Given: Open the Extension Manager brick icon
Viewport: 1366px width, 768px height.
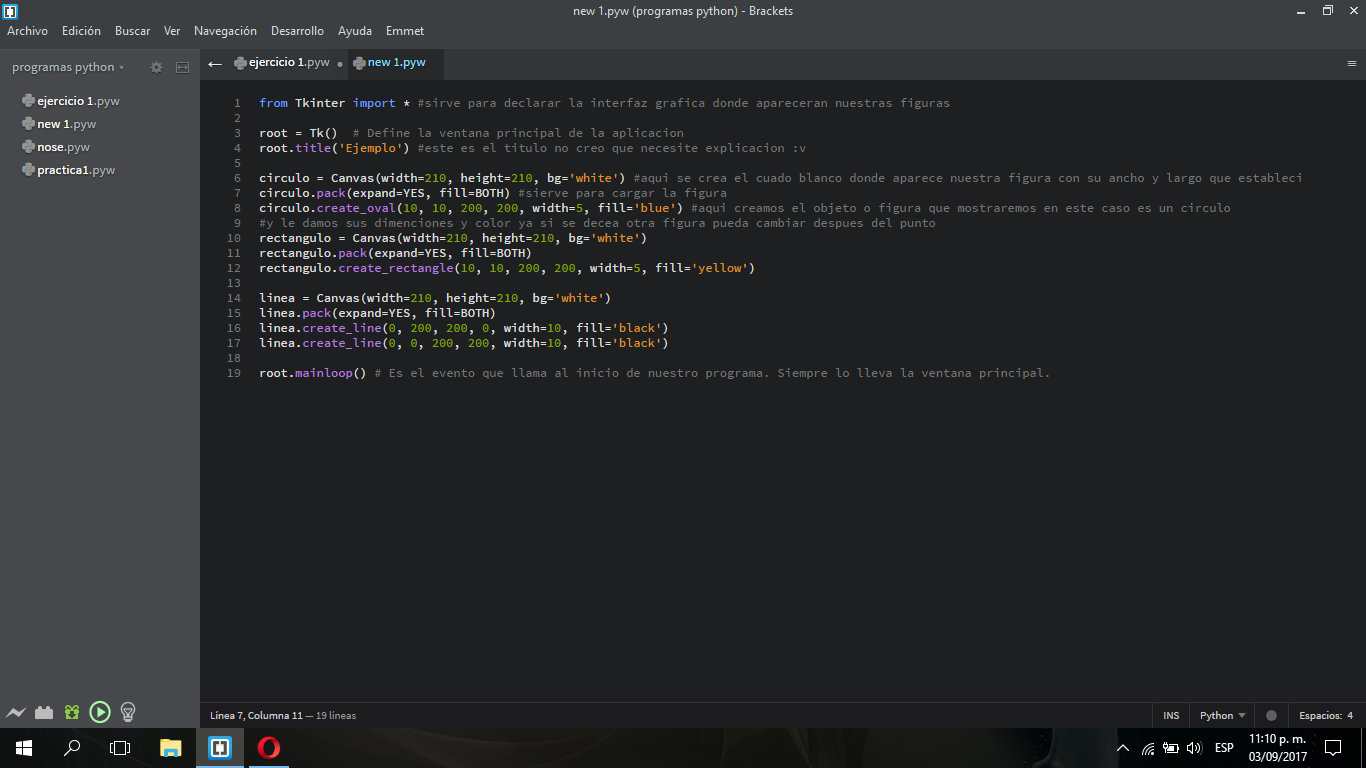Looking at the screenshot, I should pos(44,712).
